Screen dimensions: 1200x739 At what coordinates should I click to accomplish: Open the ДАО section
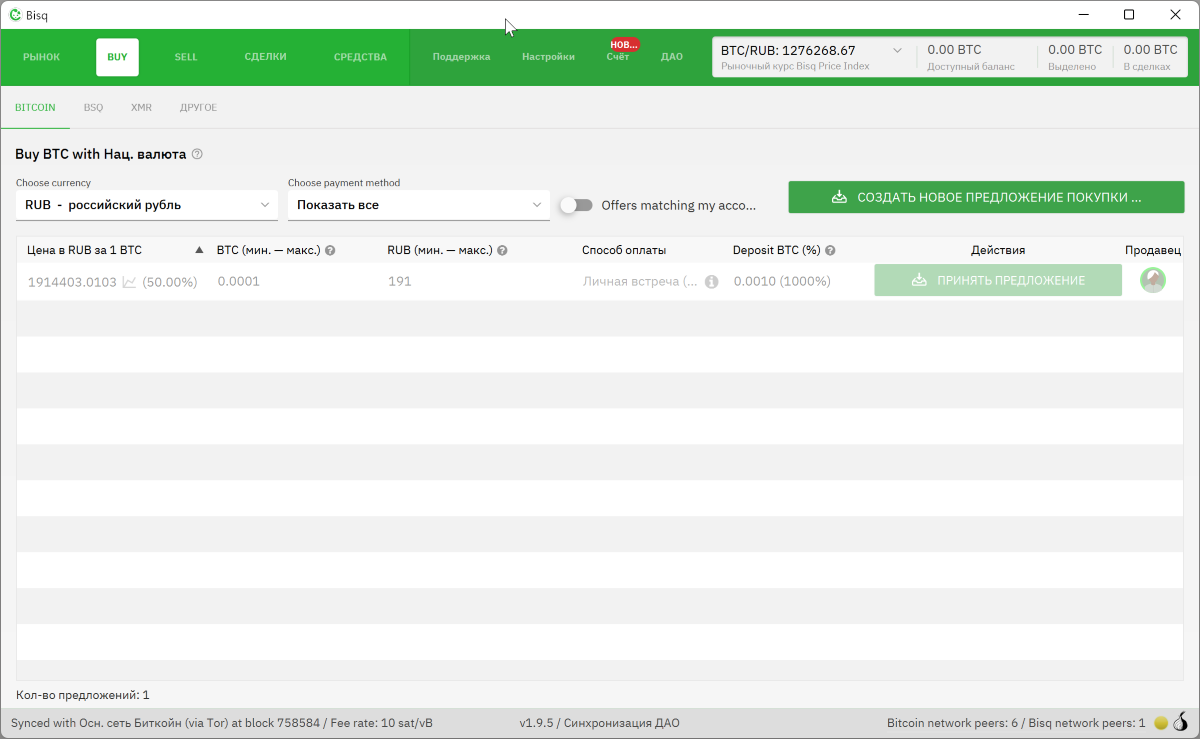(672, 57)
